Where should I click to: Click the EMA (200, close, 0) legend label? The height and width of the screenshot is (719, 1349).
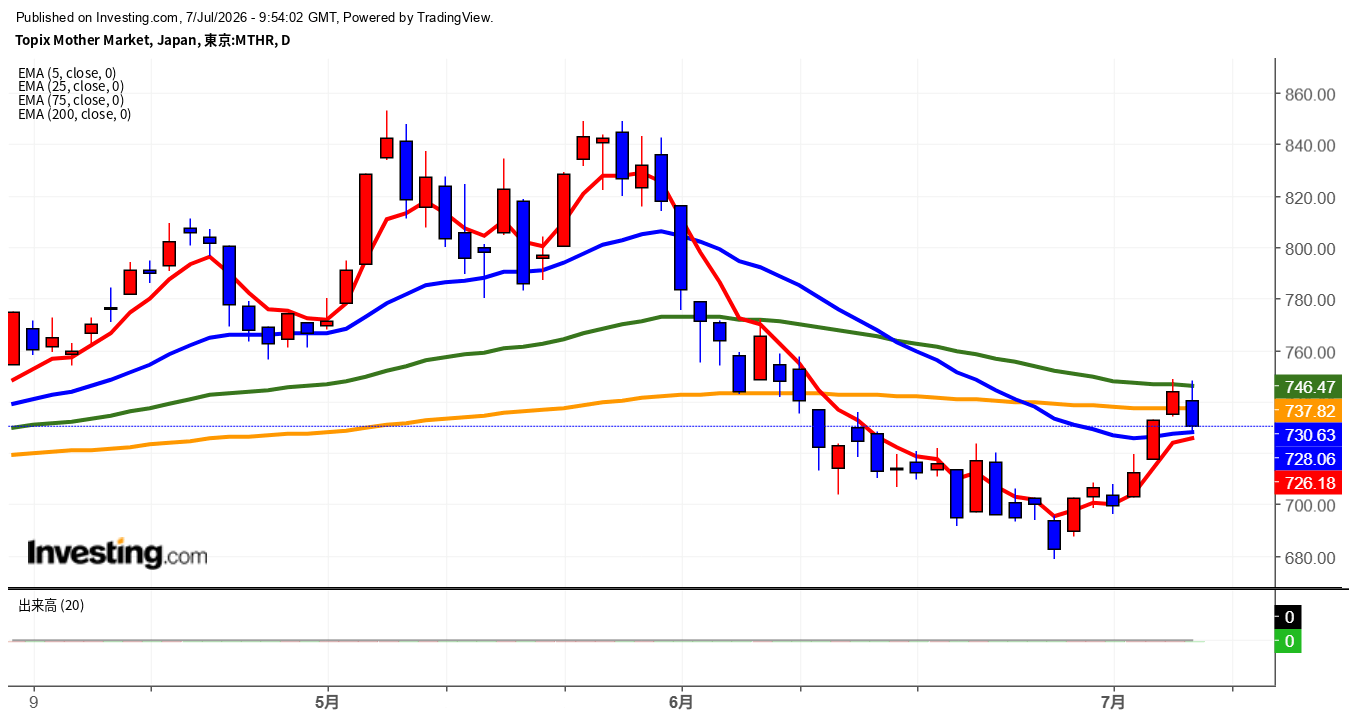point(74,114)
